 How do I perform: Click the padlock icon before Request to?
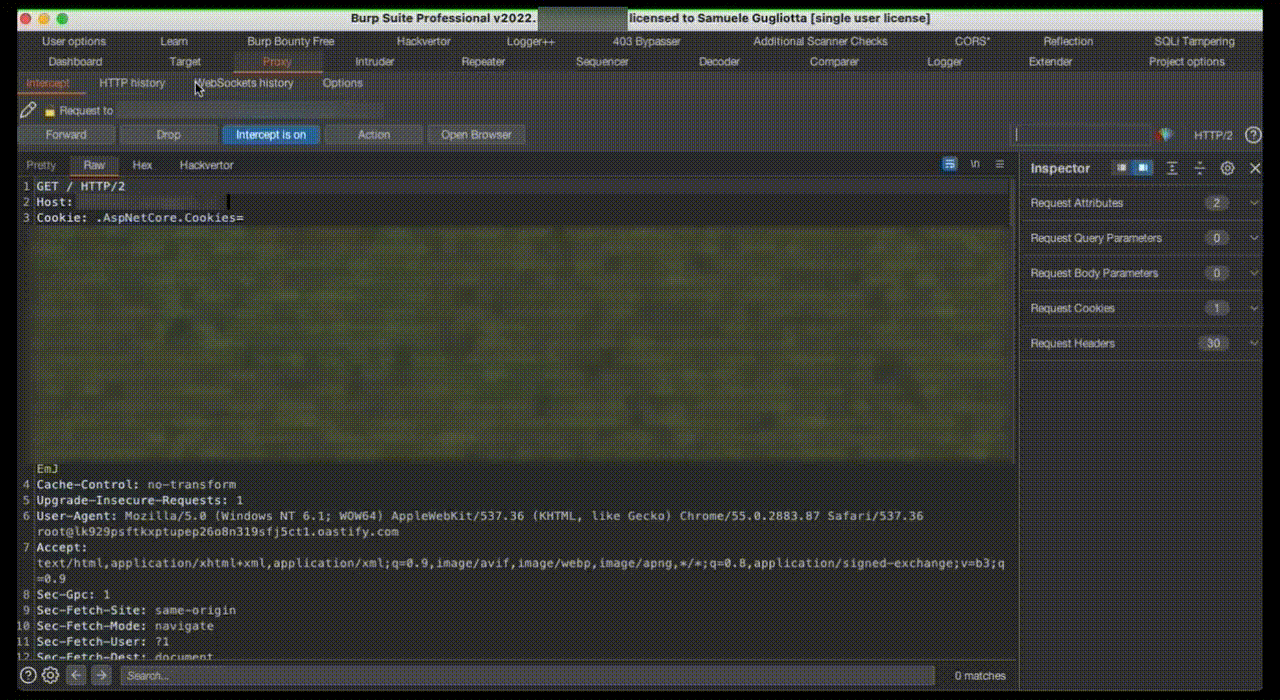pos(49,111)
